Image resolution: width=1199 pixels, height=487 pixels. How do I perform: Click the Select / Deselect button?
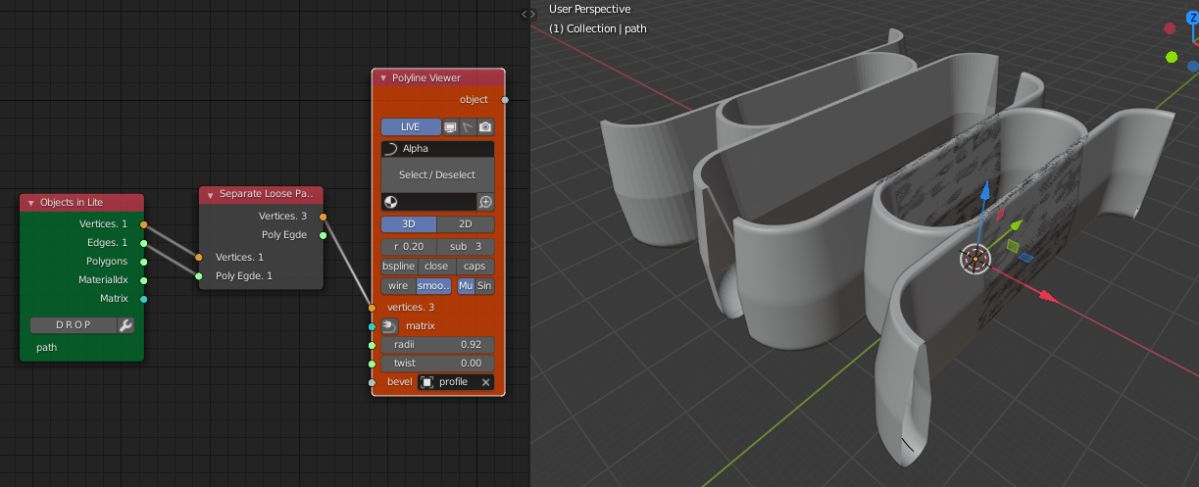pos(437,175)
